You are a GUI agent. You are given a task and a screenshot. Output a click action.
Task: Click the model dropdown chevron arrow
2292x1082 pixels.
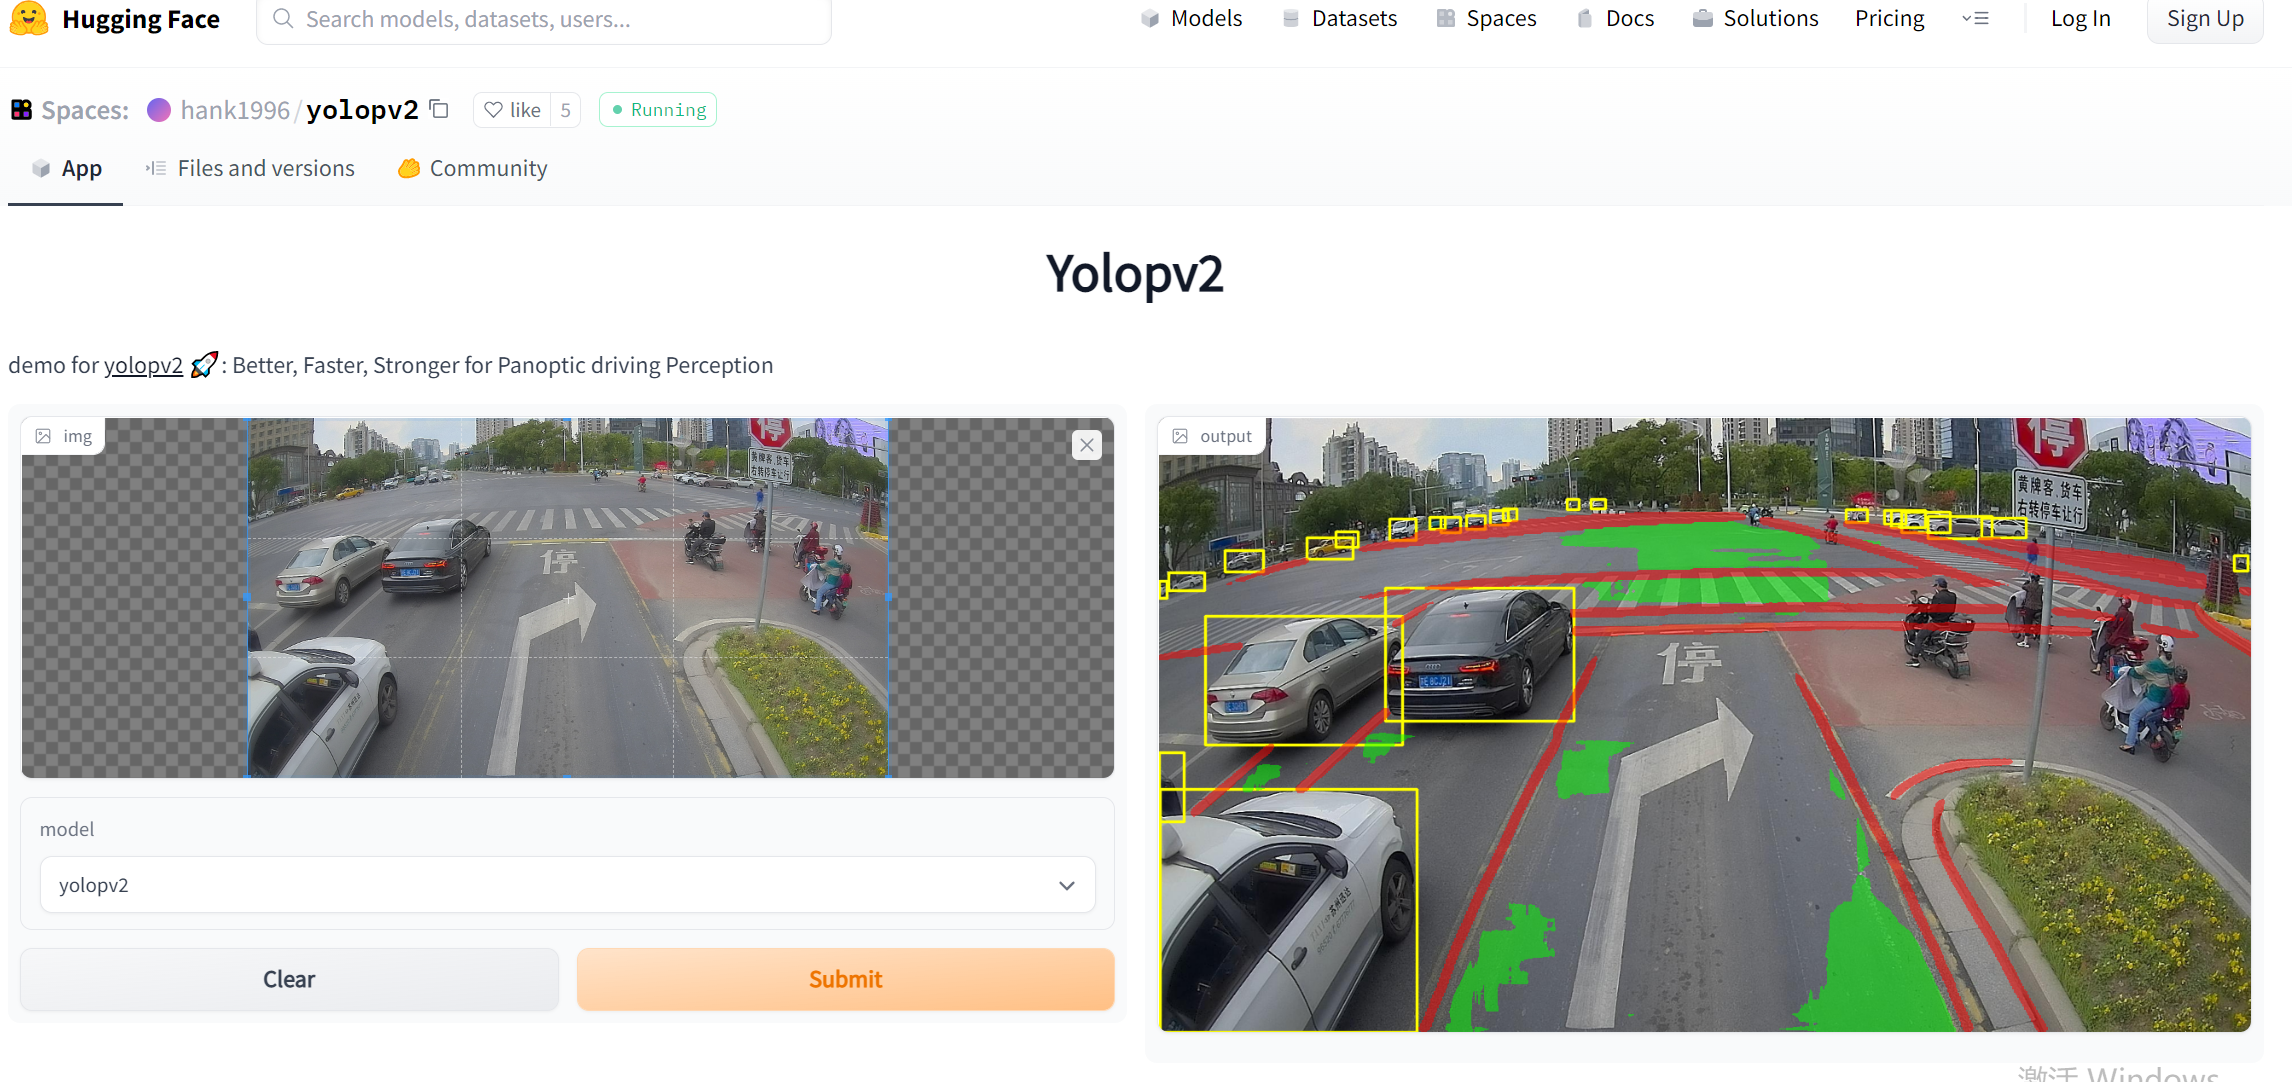pyautogui.click(x=1066, y=886)
